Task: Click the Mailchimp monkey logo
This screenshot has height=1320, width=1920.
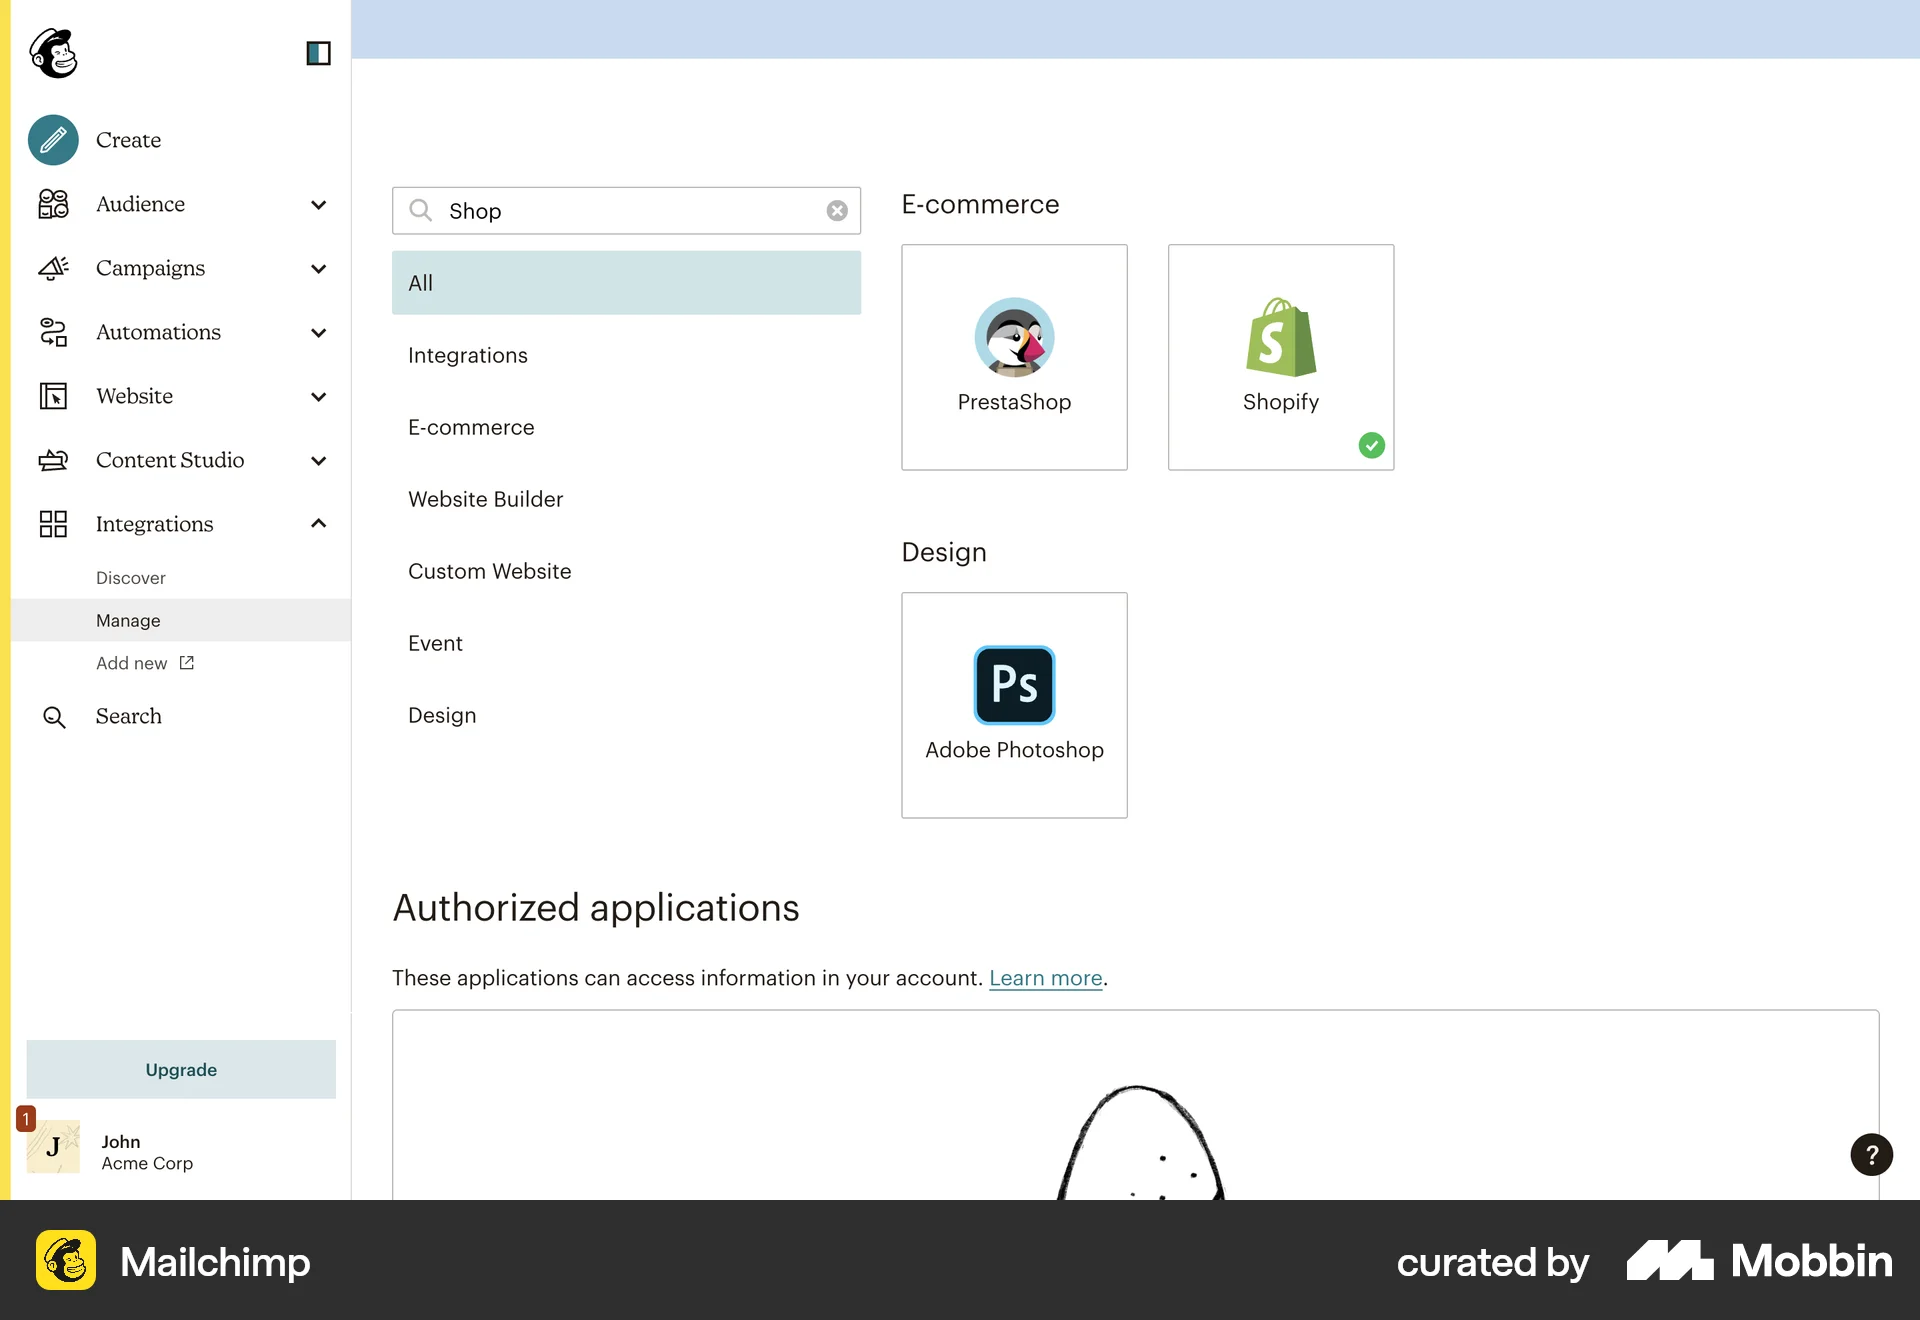Action: tap(54, 53)
